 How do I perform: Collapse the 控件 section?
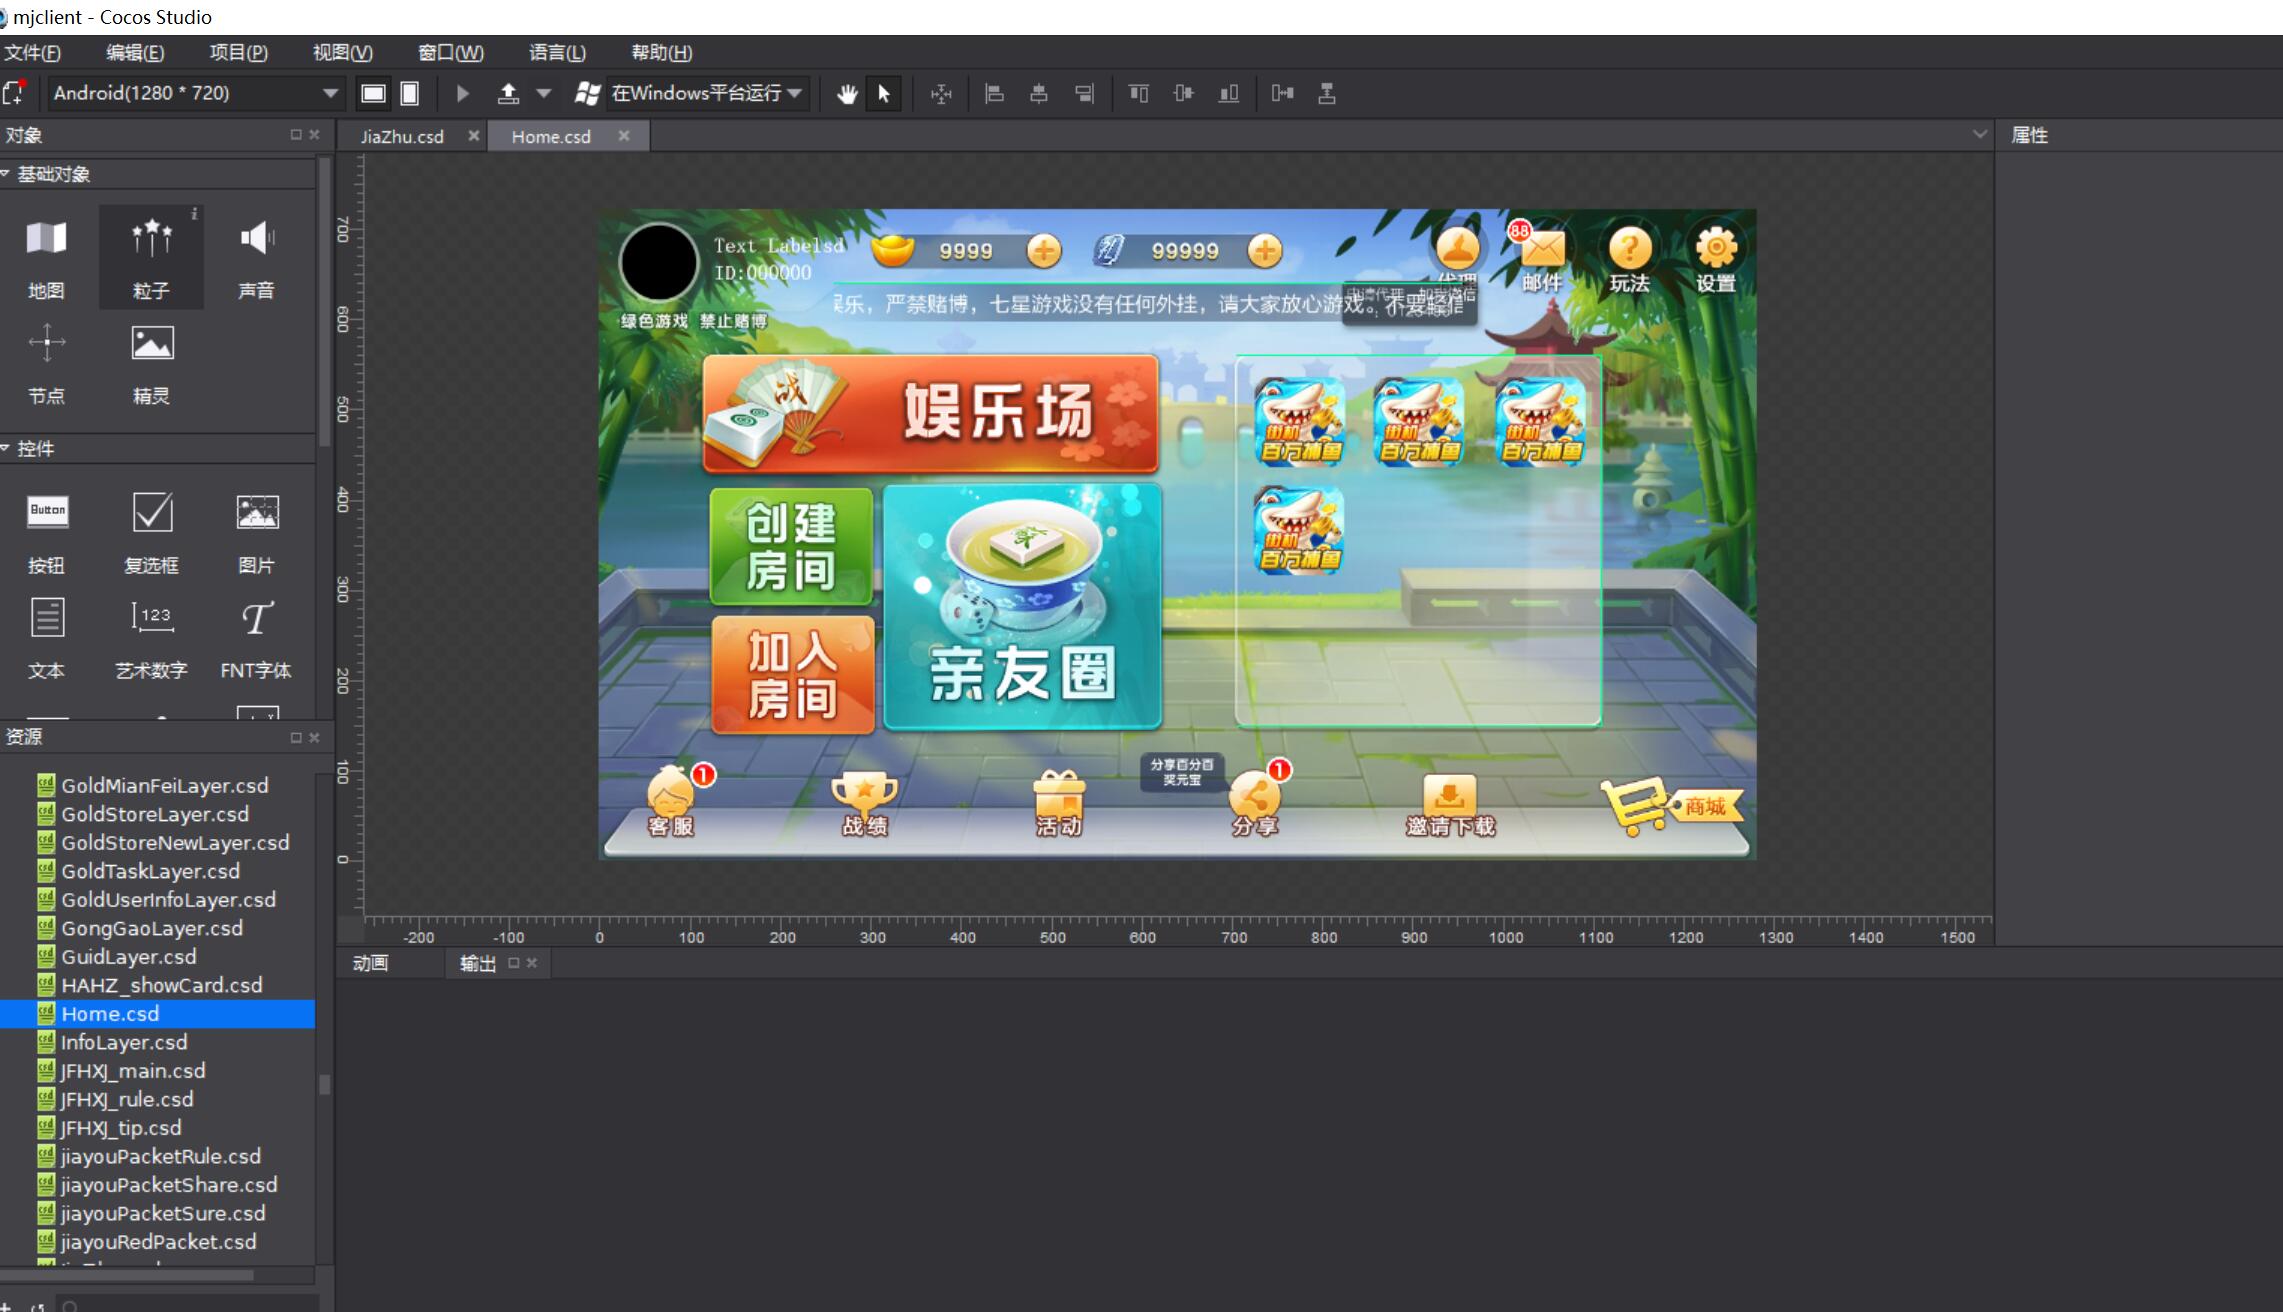coord(7,448)
